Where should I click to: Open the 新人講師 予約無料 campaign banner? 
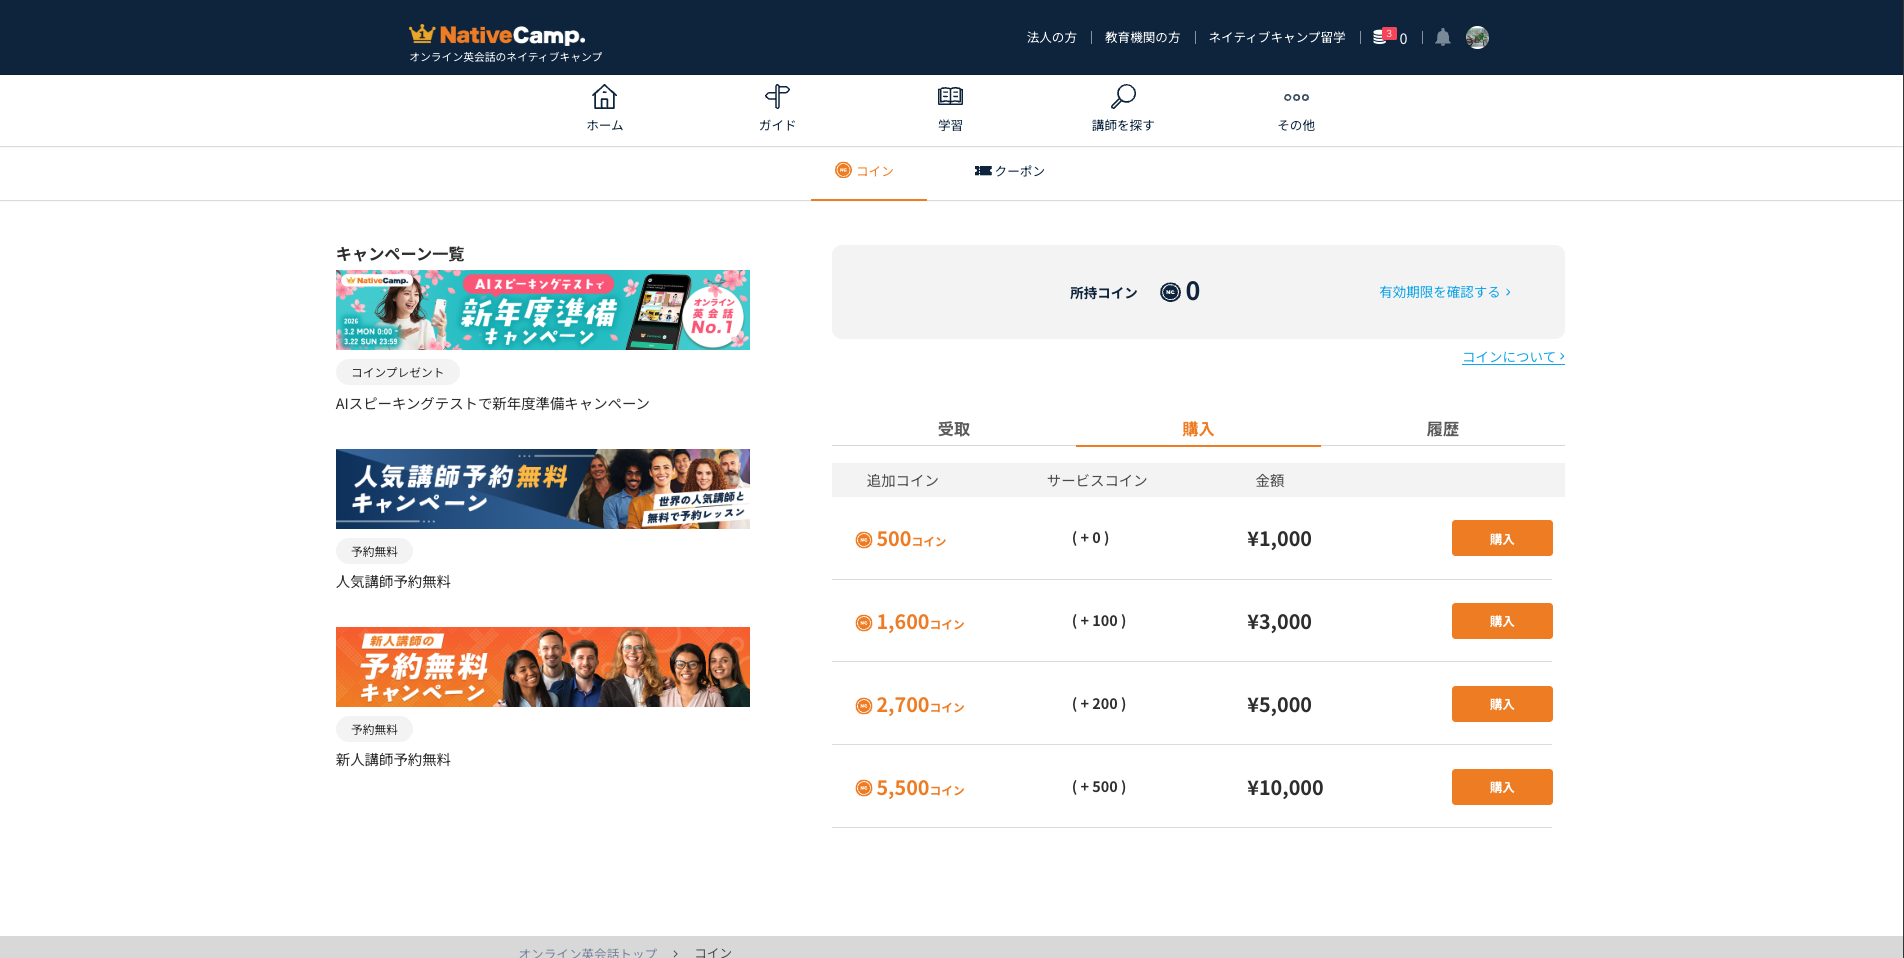[542, 667]
